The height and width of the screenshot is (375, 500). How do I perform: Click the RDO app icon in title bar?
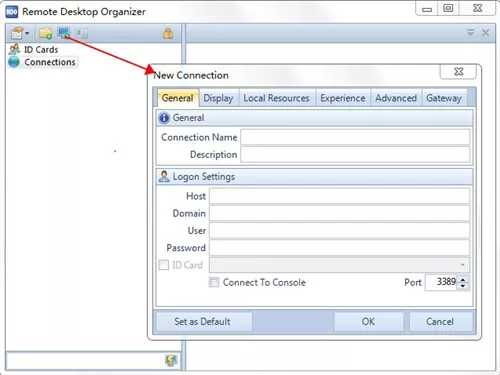tap(12, 12)
